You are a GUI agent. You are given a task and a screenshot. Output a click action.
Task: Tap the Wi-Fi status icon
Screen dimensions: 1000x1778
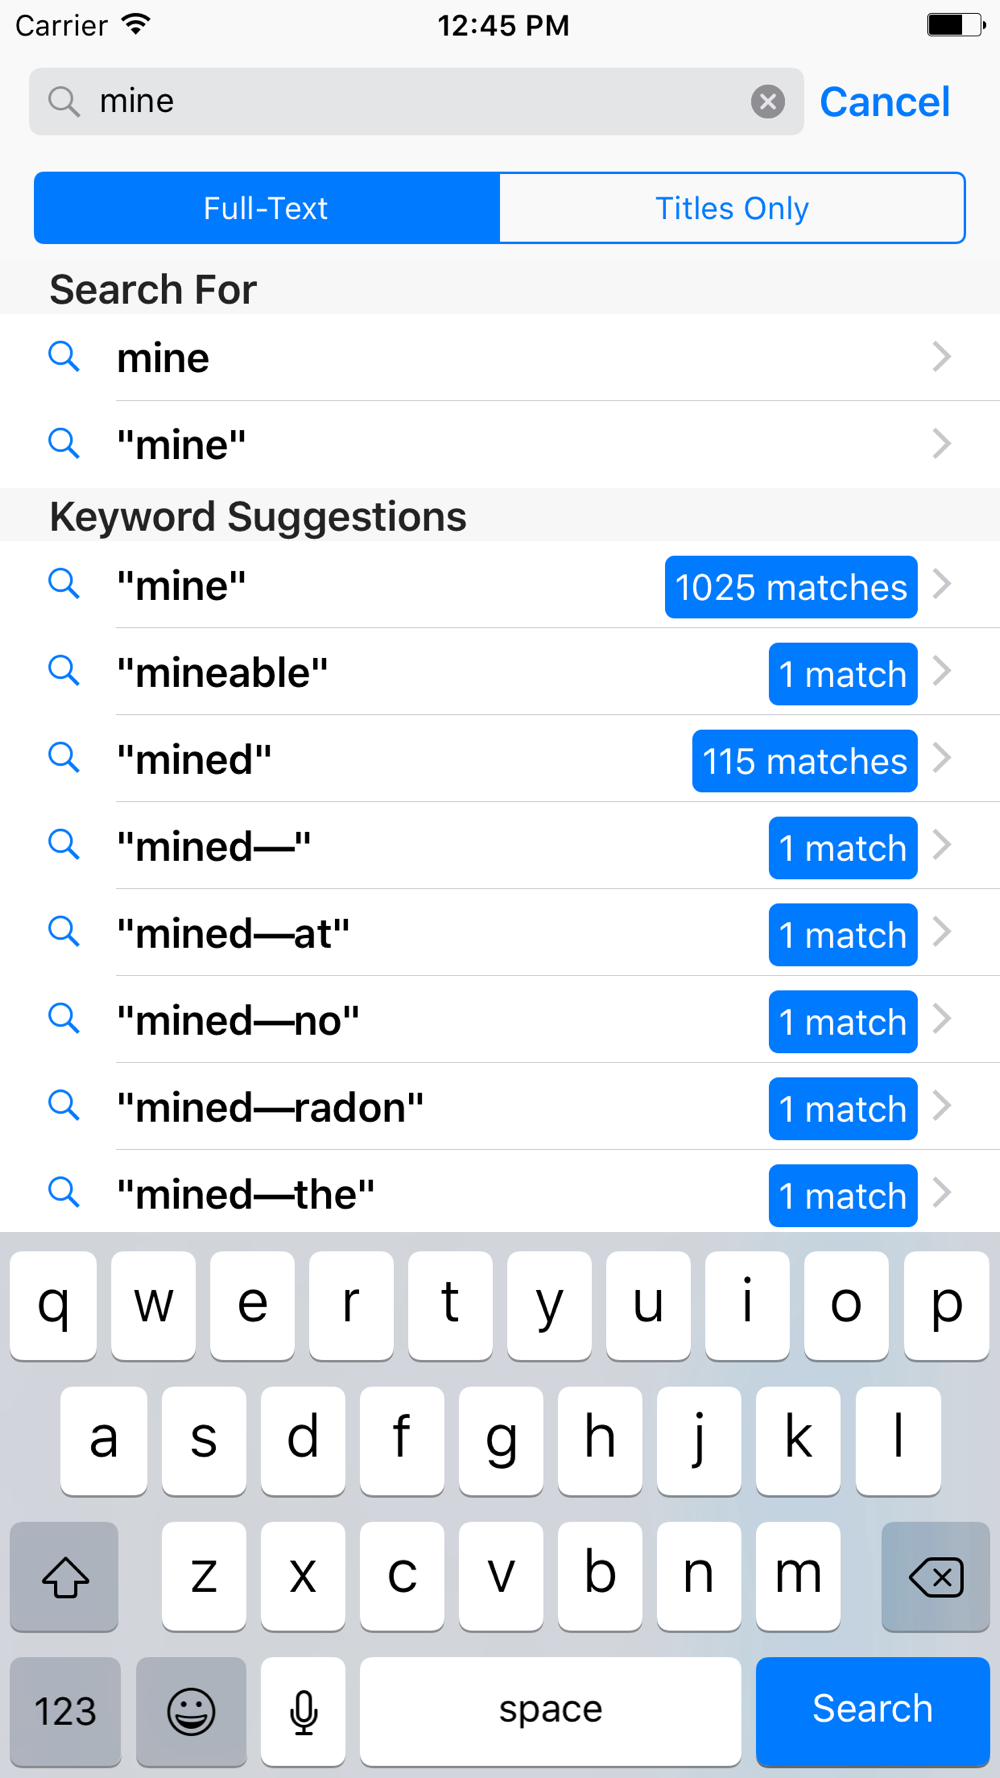click(x=136, y=24)
